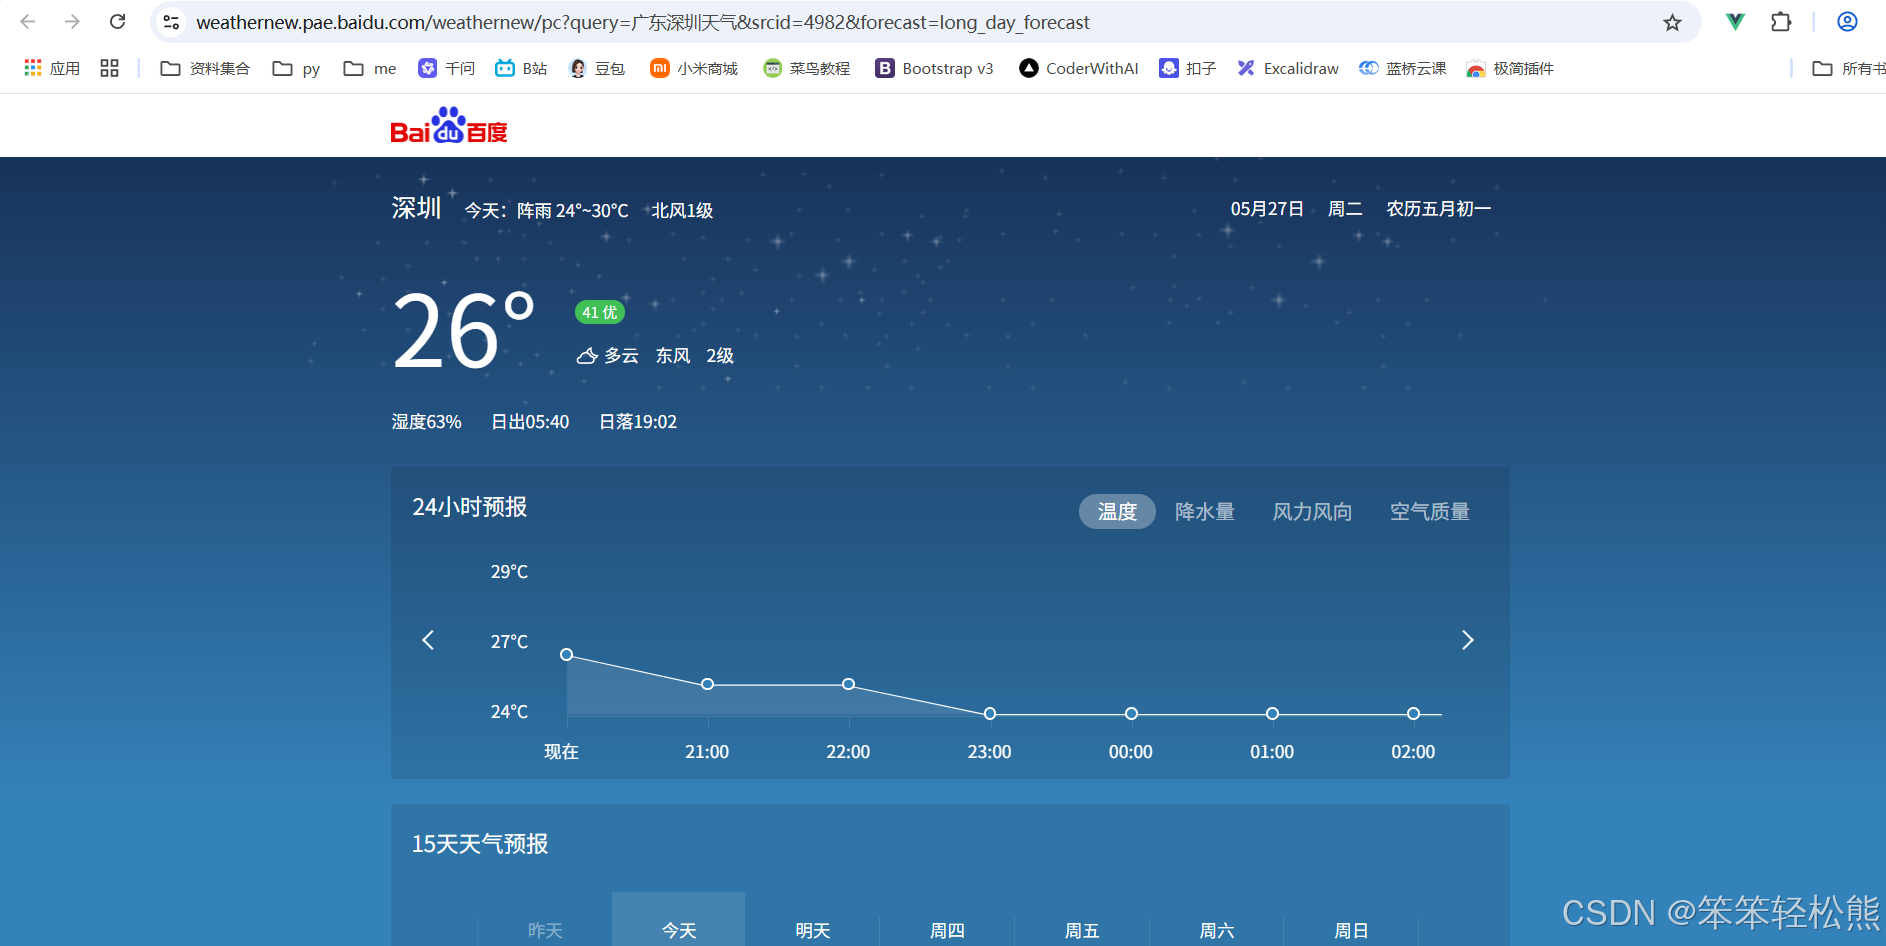Open the Bootstrap v3 bookmark
The width and height of the screenshot is (1886, 946).
[935, 68]
